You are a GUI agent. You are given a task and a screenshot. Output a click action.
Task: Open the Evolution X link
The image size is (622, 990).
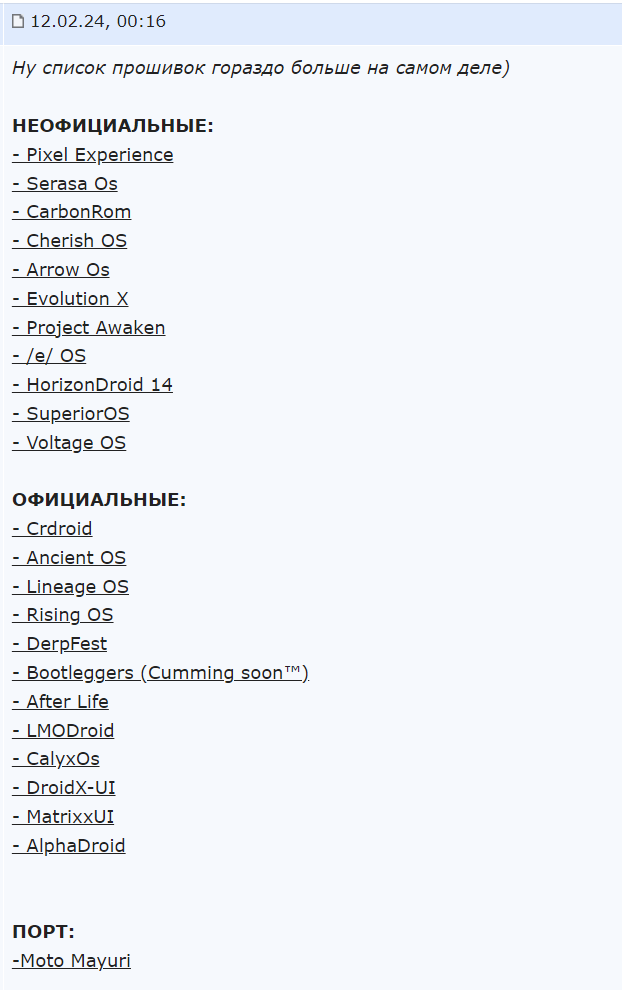pyautogui.click(x=70, y=299)
